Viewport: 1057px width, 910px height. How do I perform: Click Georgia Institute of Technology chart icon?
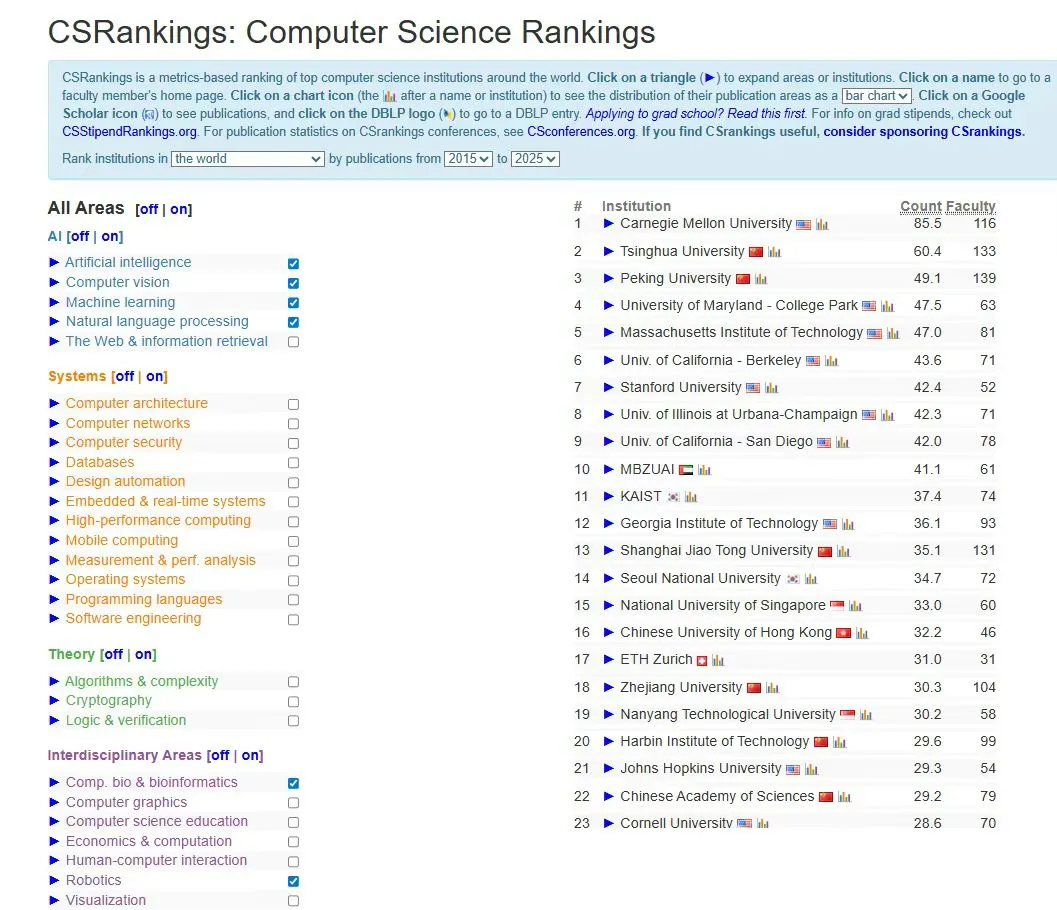(848, 524)
